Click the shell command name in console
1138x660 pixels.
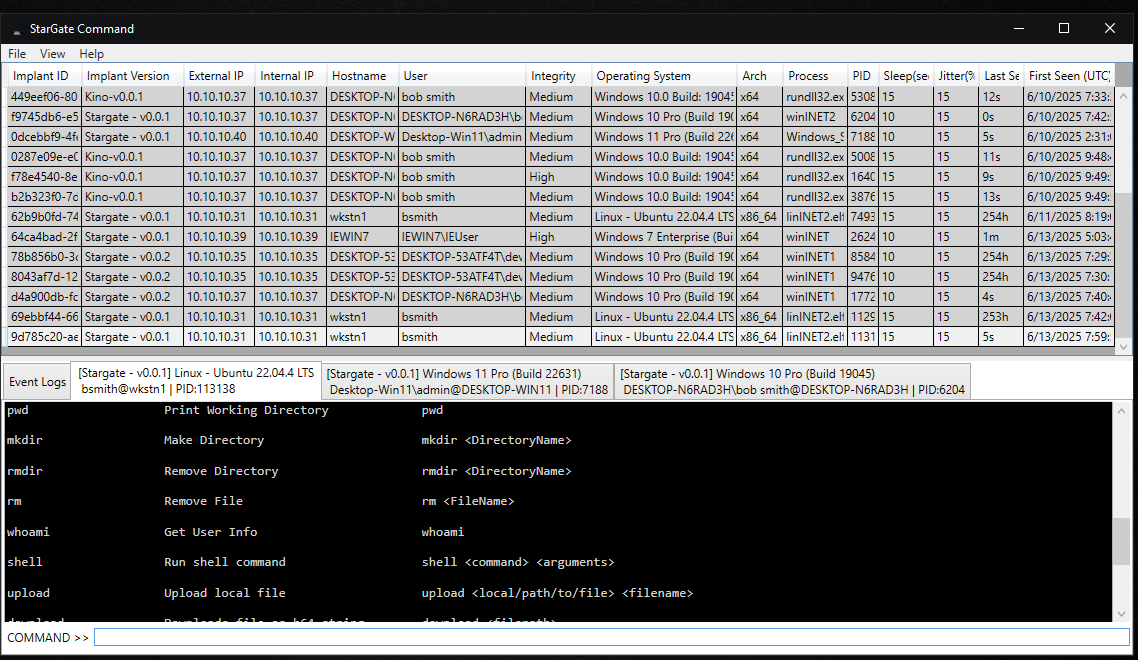[x=25, y=562]
